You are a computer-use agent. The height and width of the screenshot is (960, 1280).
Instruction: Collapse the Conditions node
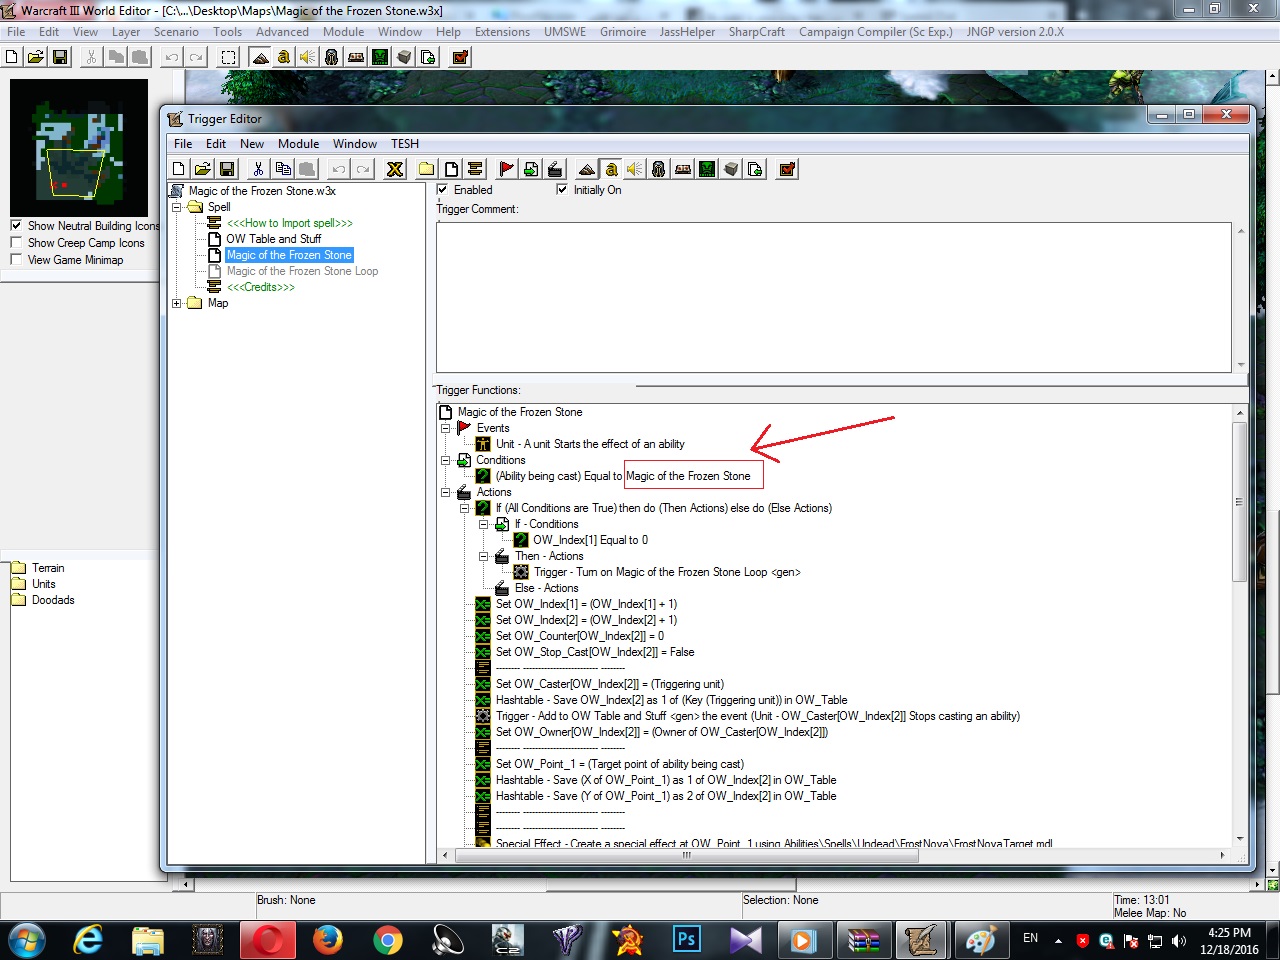tap(446, 460)
